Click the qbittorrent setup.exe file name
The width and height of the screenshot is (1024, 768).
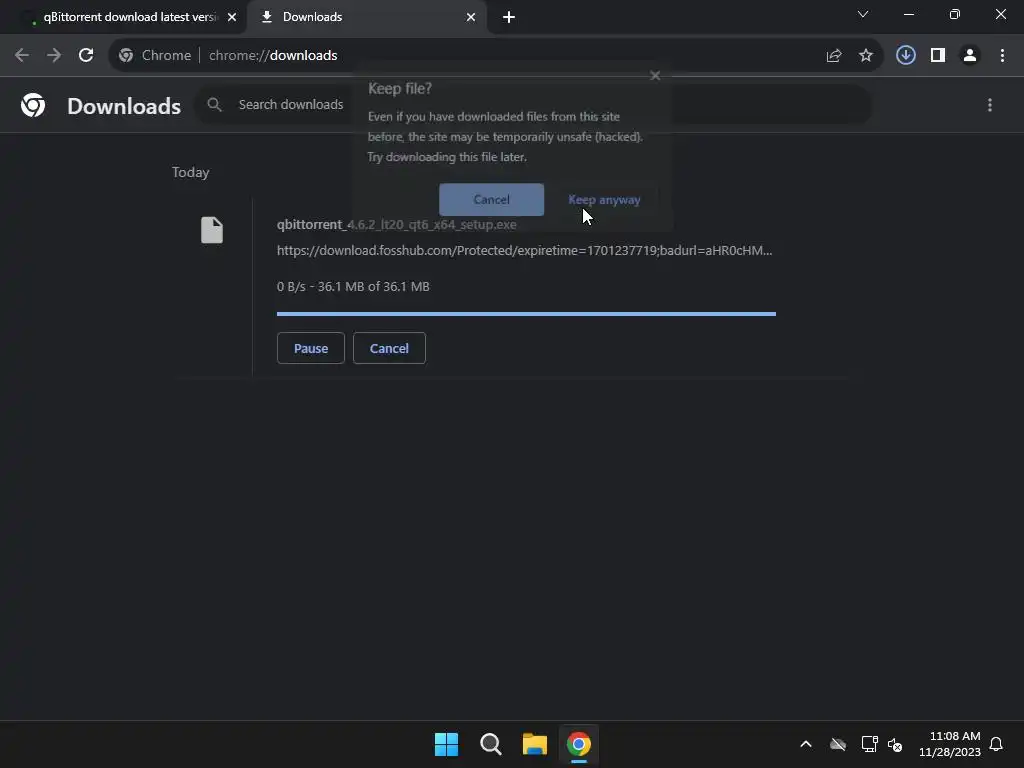click(396, 225)
